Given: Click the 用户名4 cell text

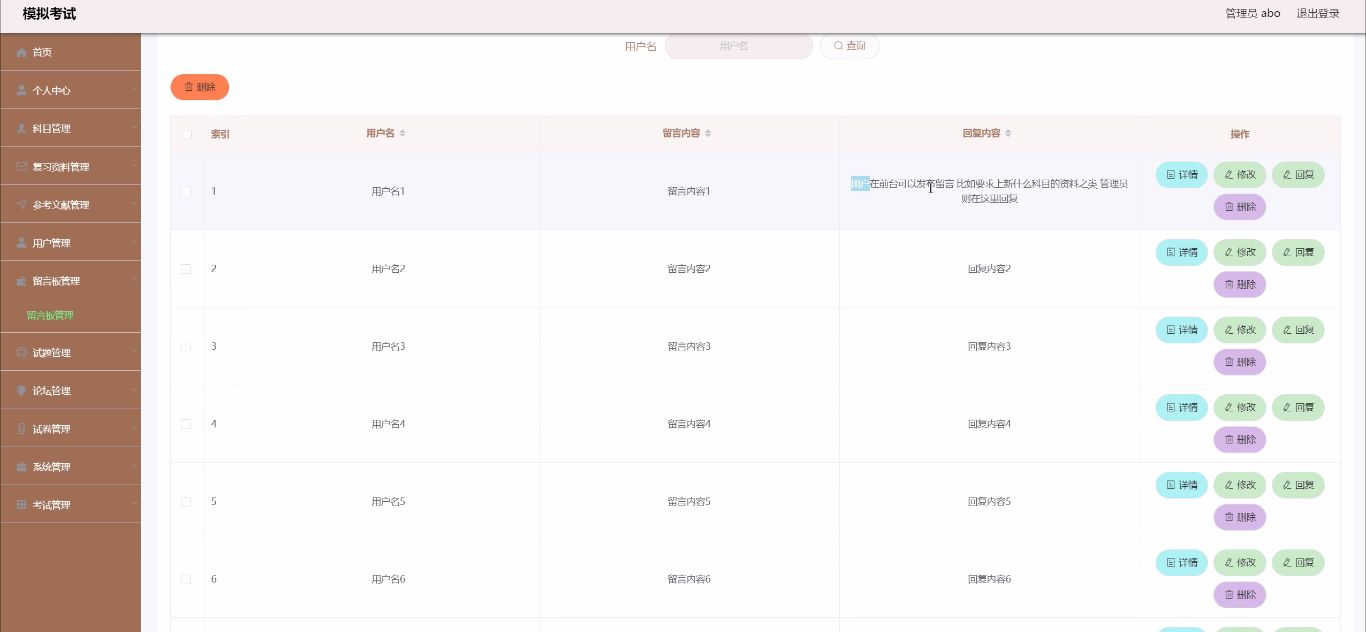Looking at the screenshot, I should [388, 424].
